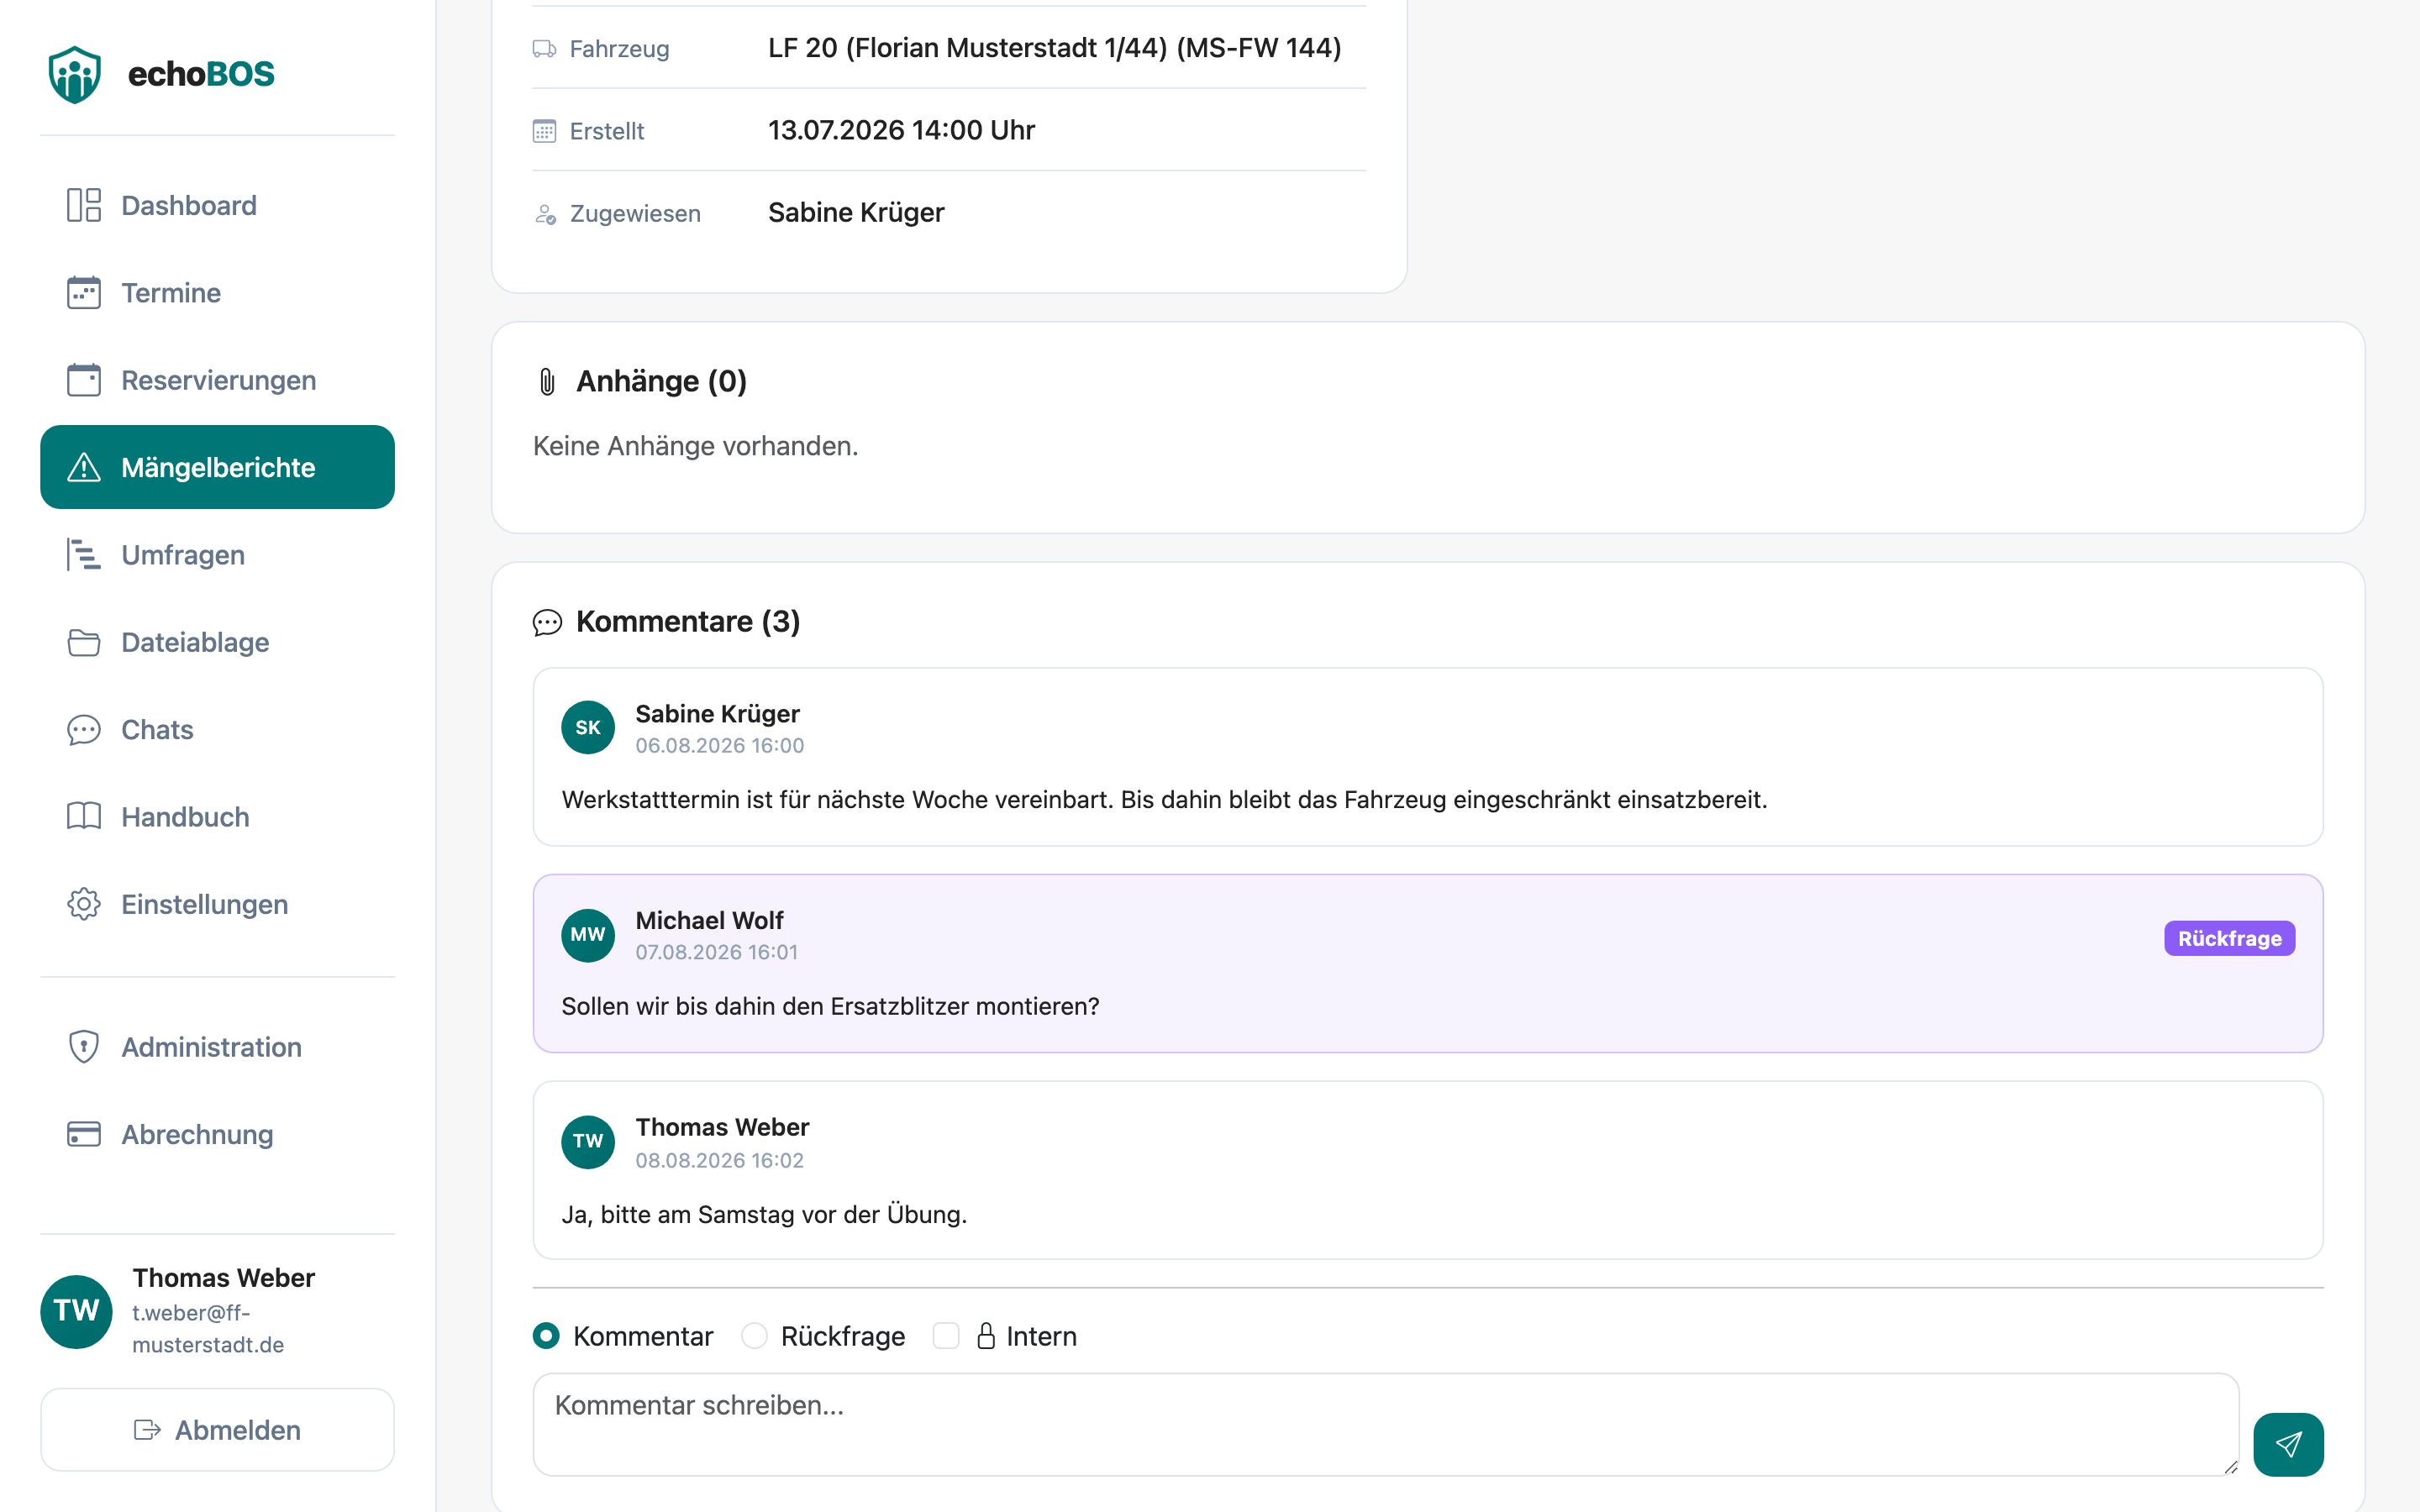2420x1512 pixels.
Task: Click the Anhänge paperclip icon
Action: coord(547,382)
